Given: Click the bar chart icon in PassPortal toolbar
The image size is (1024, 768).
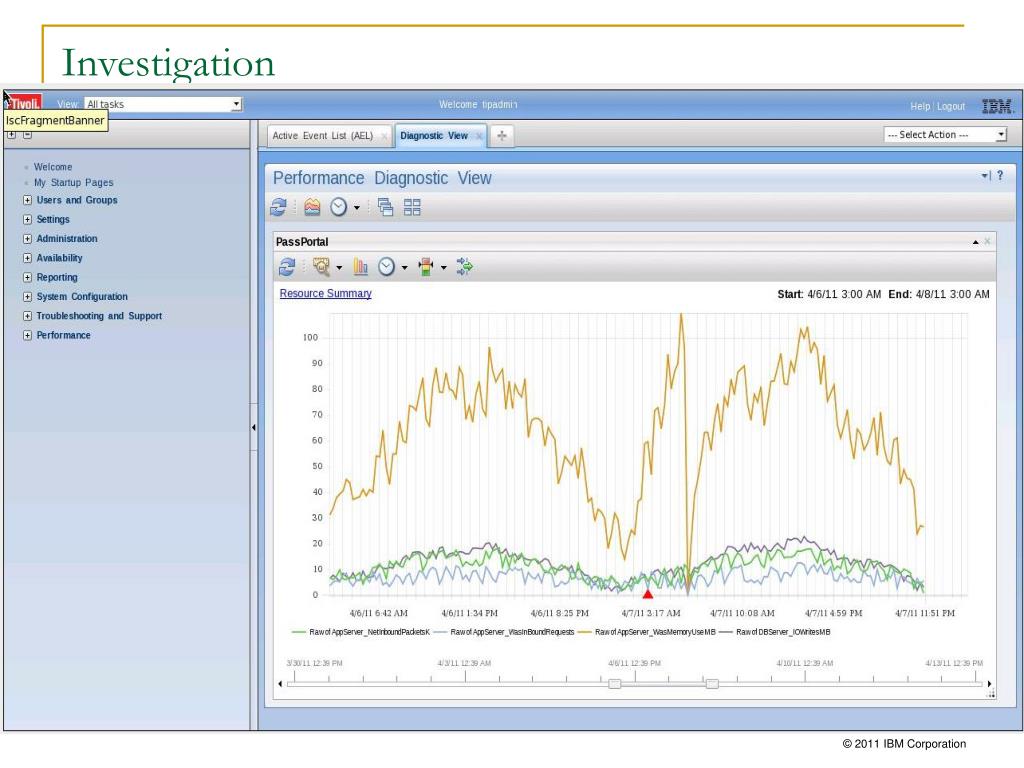Looking at the screenshot, I should 360,266.
